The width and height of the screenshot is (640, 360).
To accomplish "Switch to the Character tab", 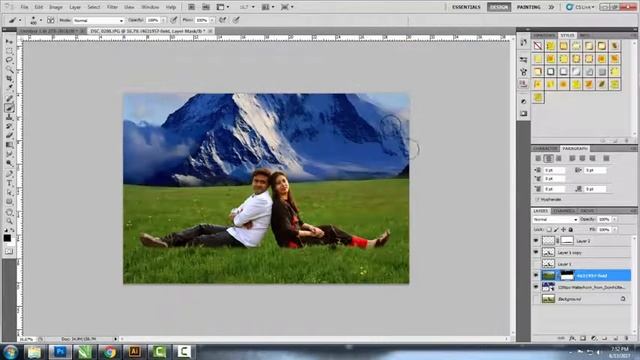I will [x=545, y=148].
